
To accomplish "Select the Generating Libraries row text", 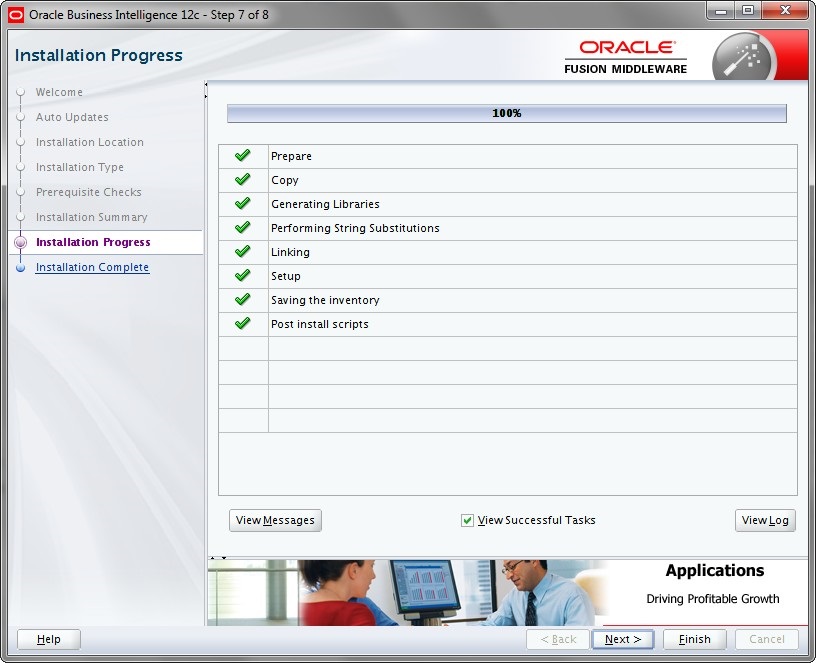I will pos(325,204).
